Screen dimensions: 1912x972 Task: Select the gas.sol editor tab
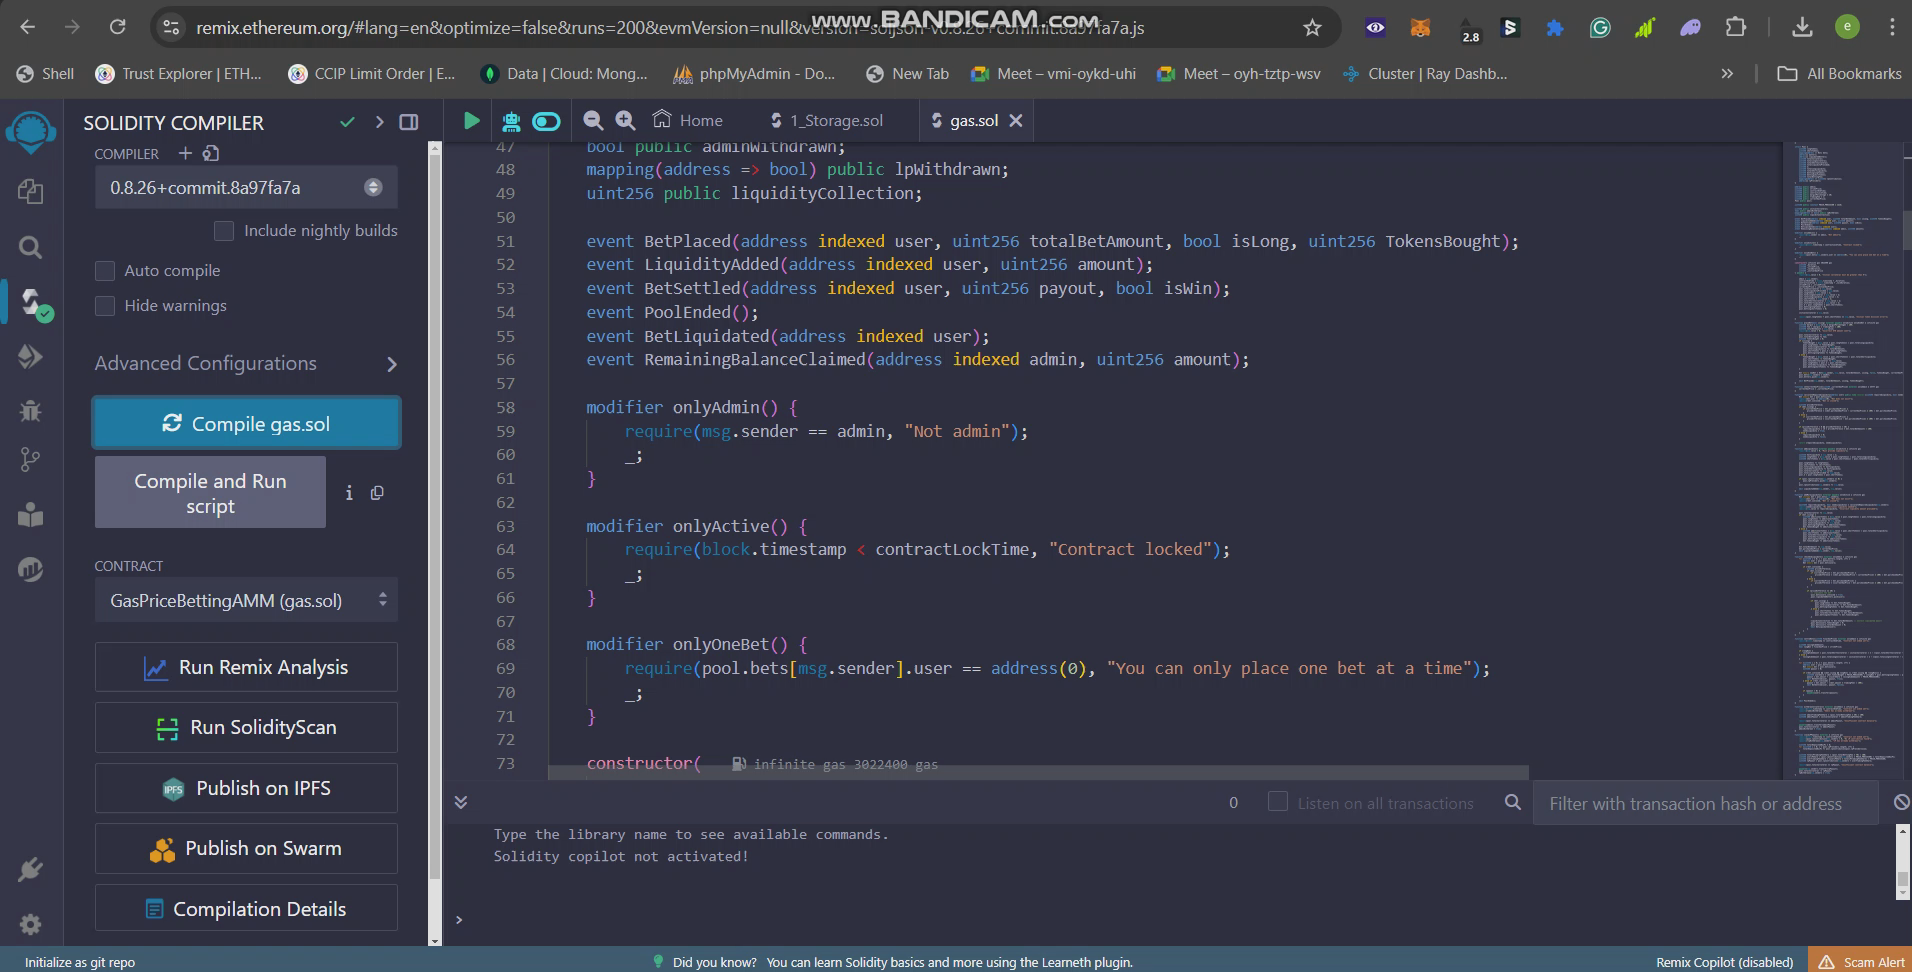tap(964, 121)
